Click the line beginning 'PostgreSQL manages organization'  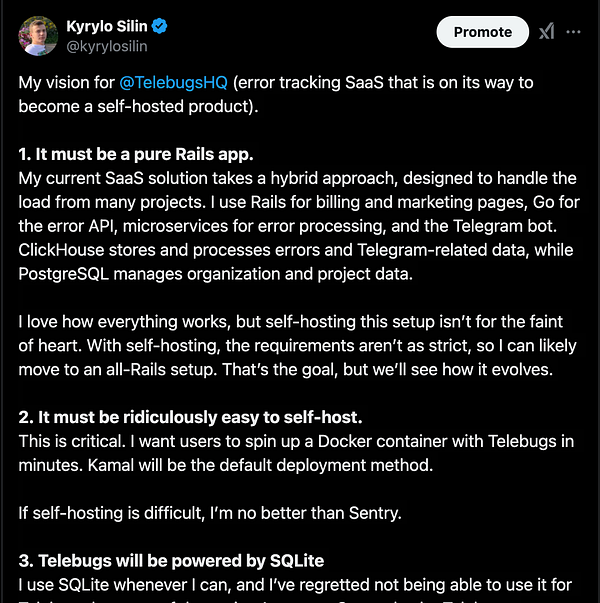pyautogui.click(x=215, y=274)
